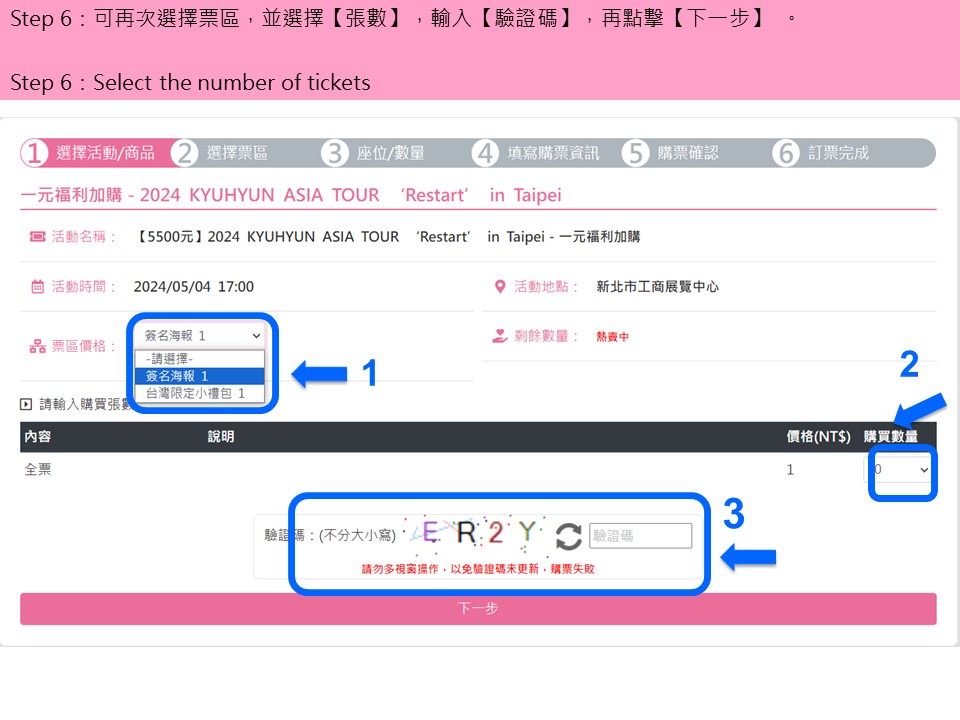Click the calendar icon beside 活動時間

pos(37,287)
